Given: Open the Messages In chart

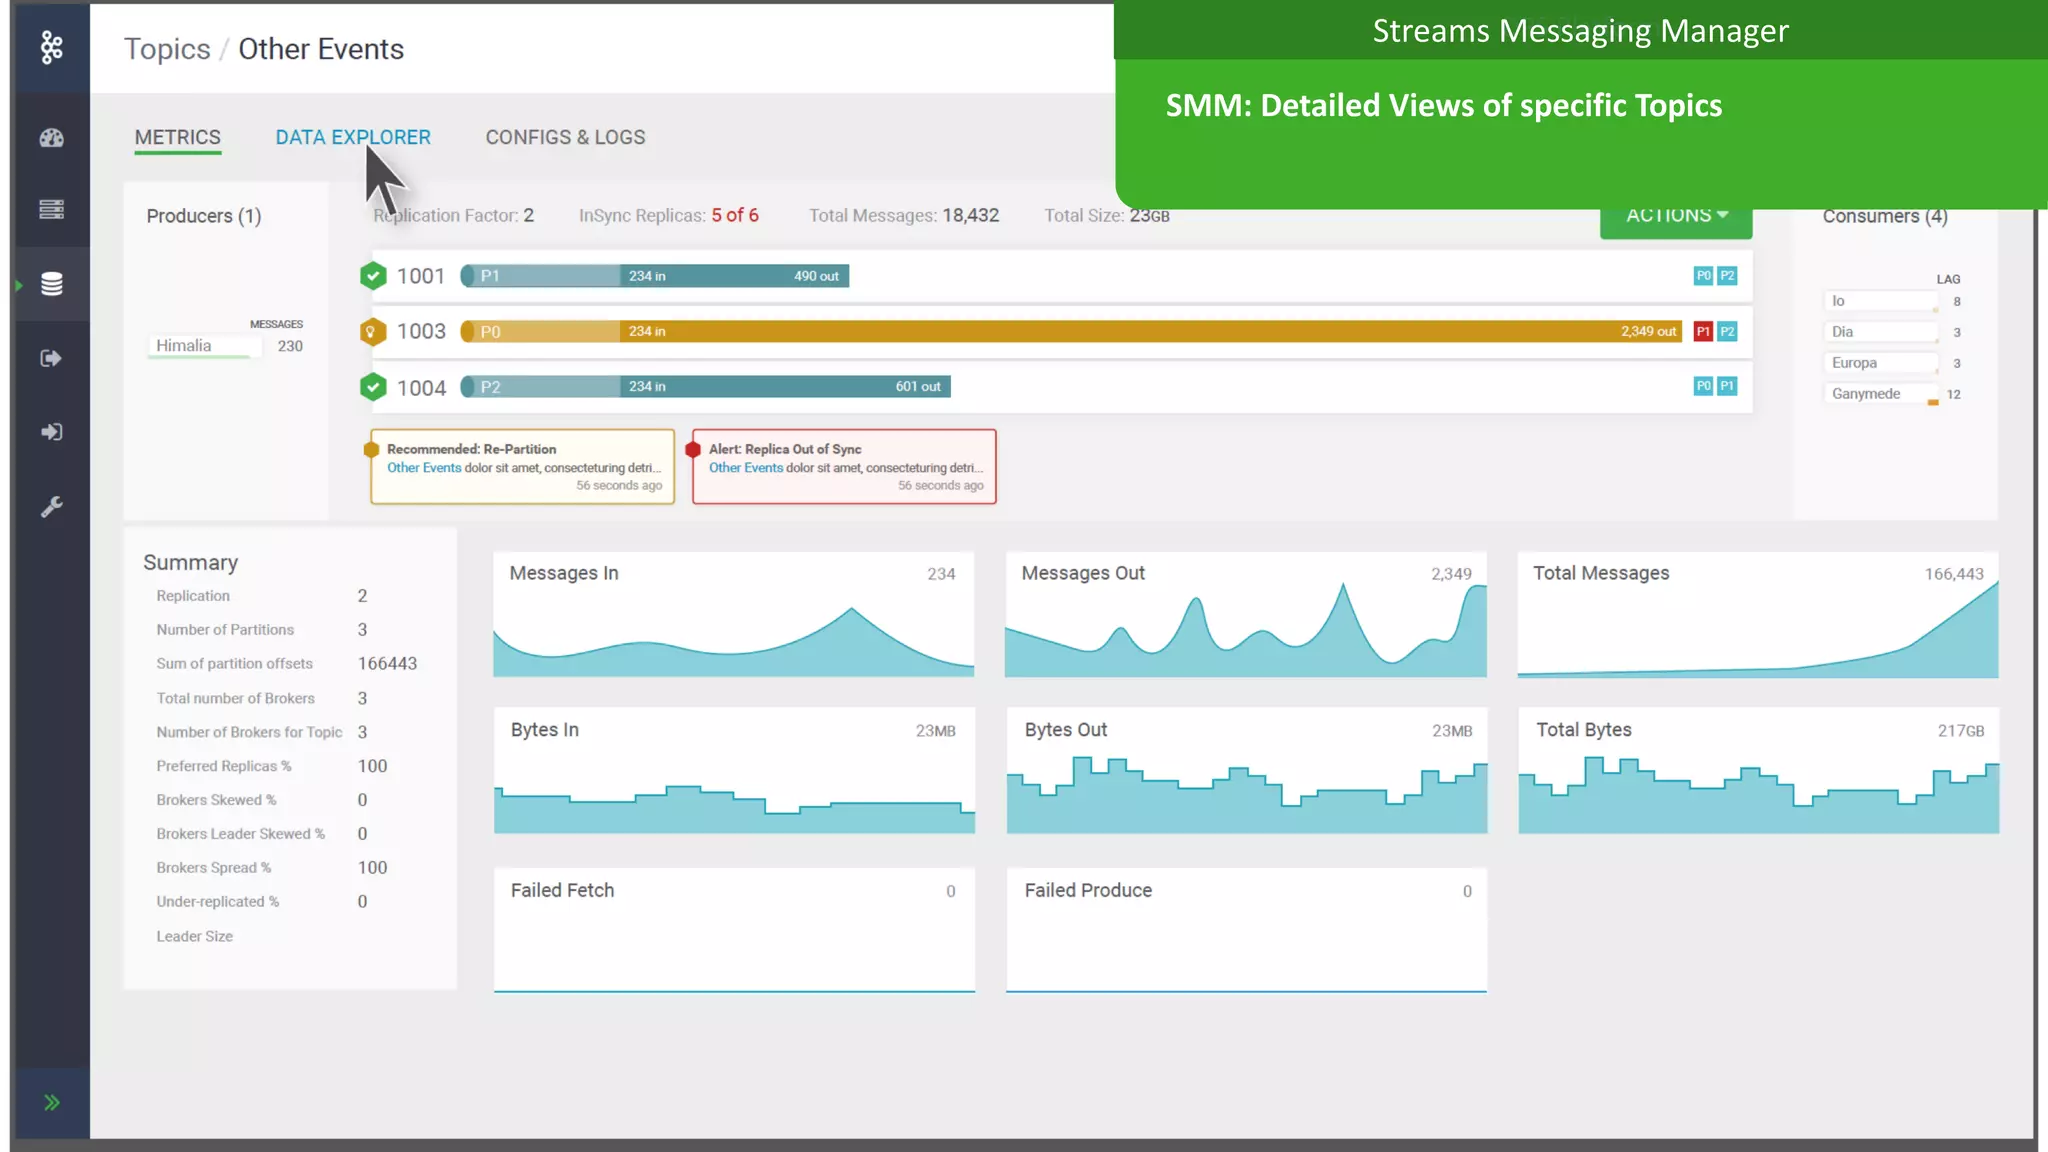Looking at the screenshot, I should click(x=734, y=614).
